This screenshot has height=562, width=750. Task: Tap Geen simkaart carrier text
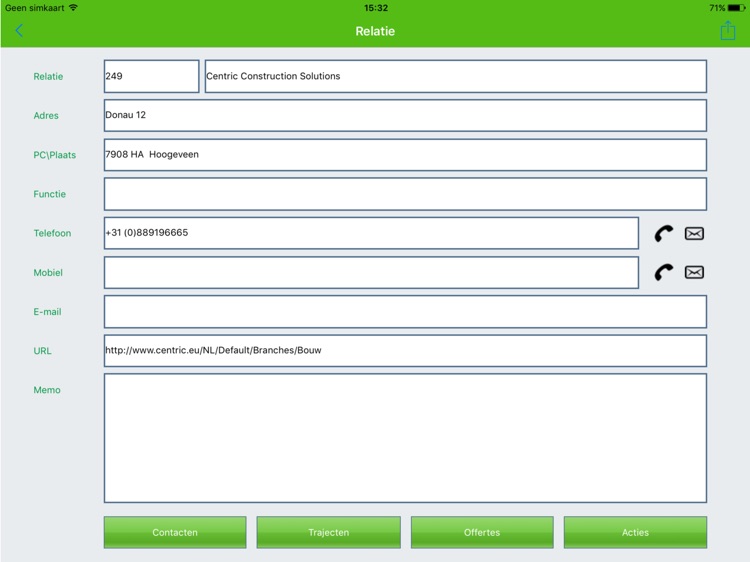pyautogui.click(x=34, y=8)
